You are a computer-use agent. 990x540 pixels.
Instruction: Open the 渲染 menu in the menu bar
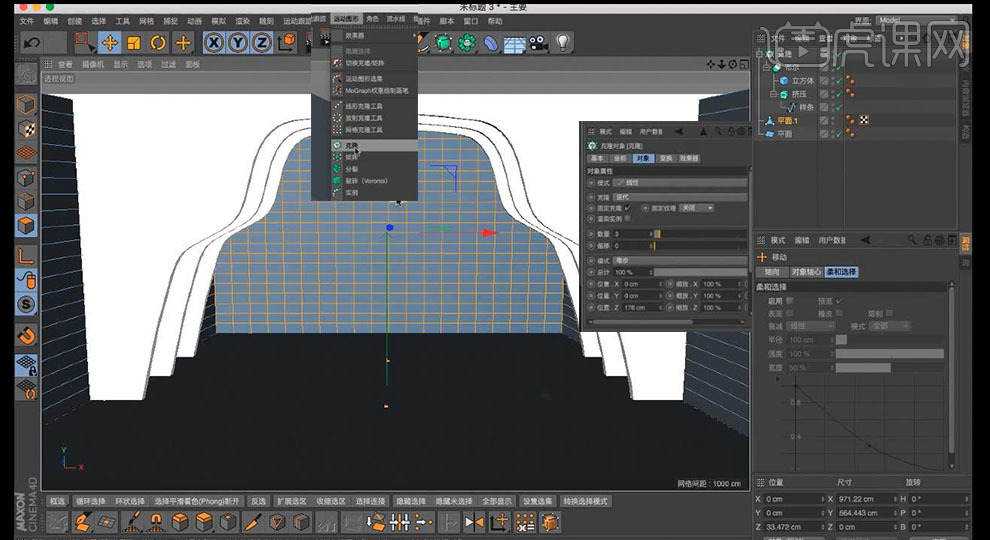[242, 21]
